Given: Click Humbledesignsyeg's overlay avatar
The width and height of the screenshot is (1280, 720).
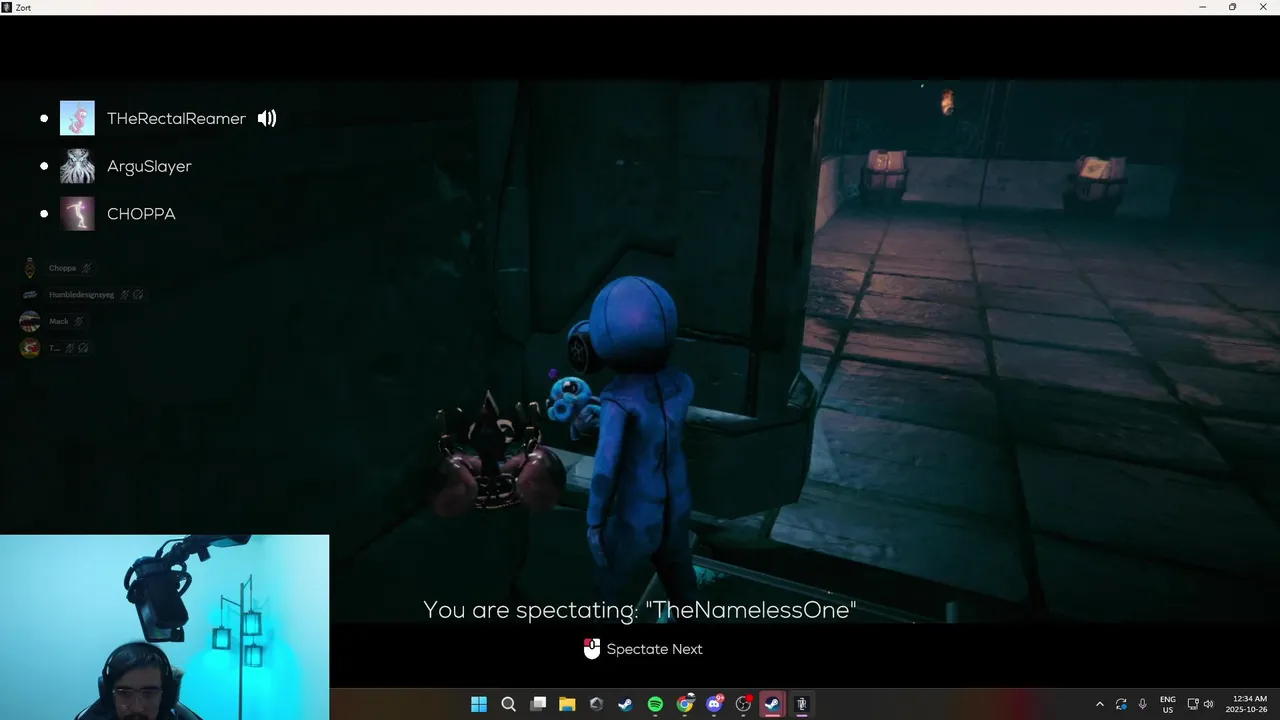Looking at the screenshot, I should pos(30,295).
